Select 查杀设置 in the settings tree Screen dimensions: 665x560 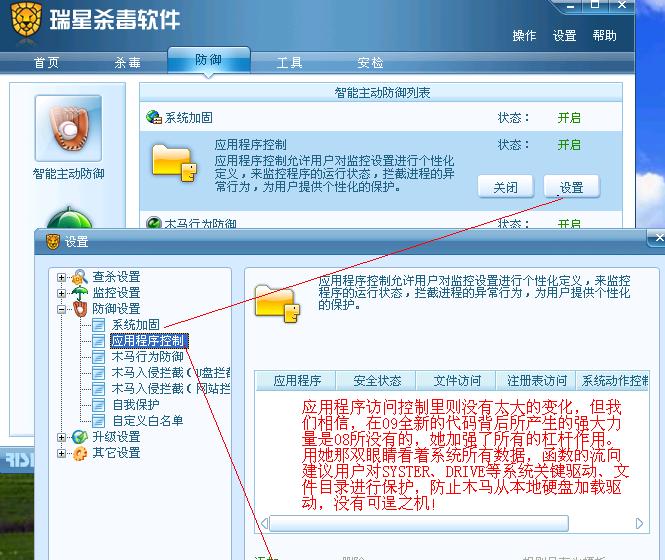coord(117,277)
